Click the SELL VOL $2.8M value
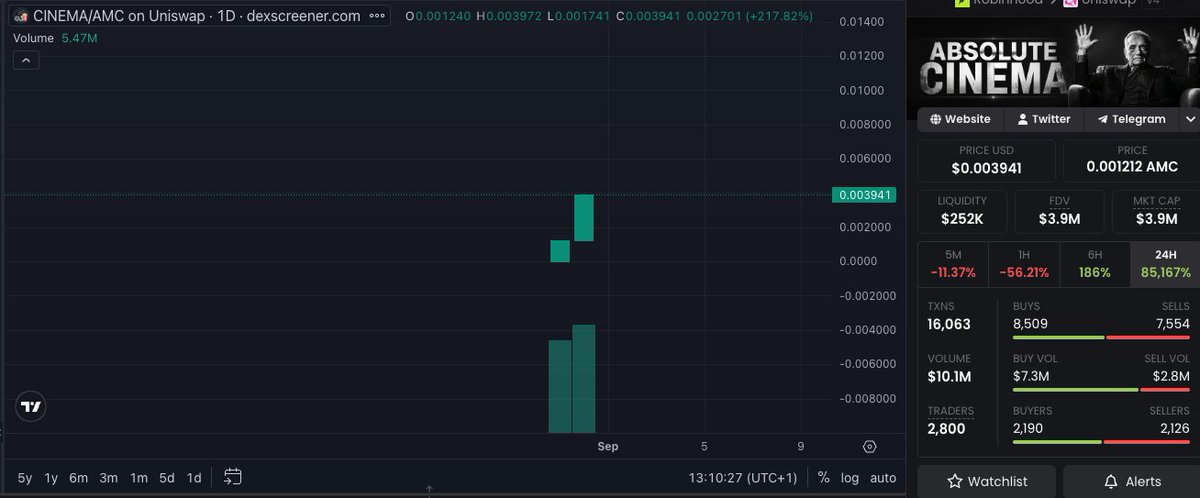Viewport: 1200px width, 498px height. (1170, 376)
